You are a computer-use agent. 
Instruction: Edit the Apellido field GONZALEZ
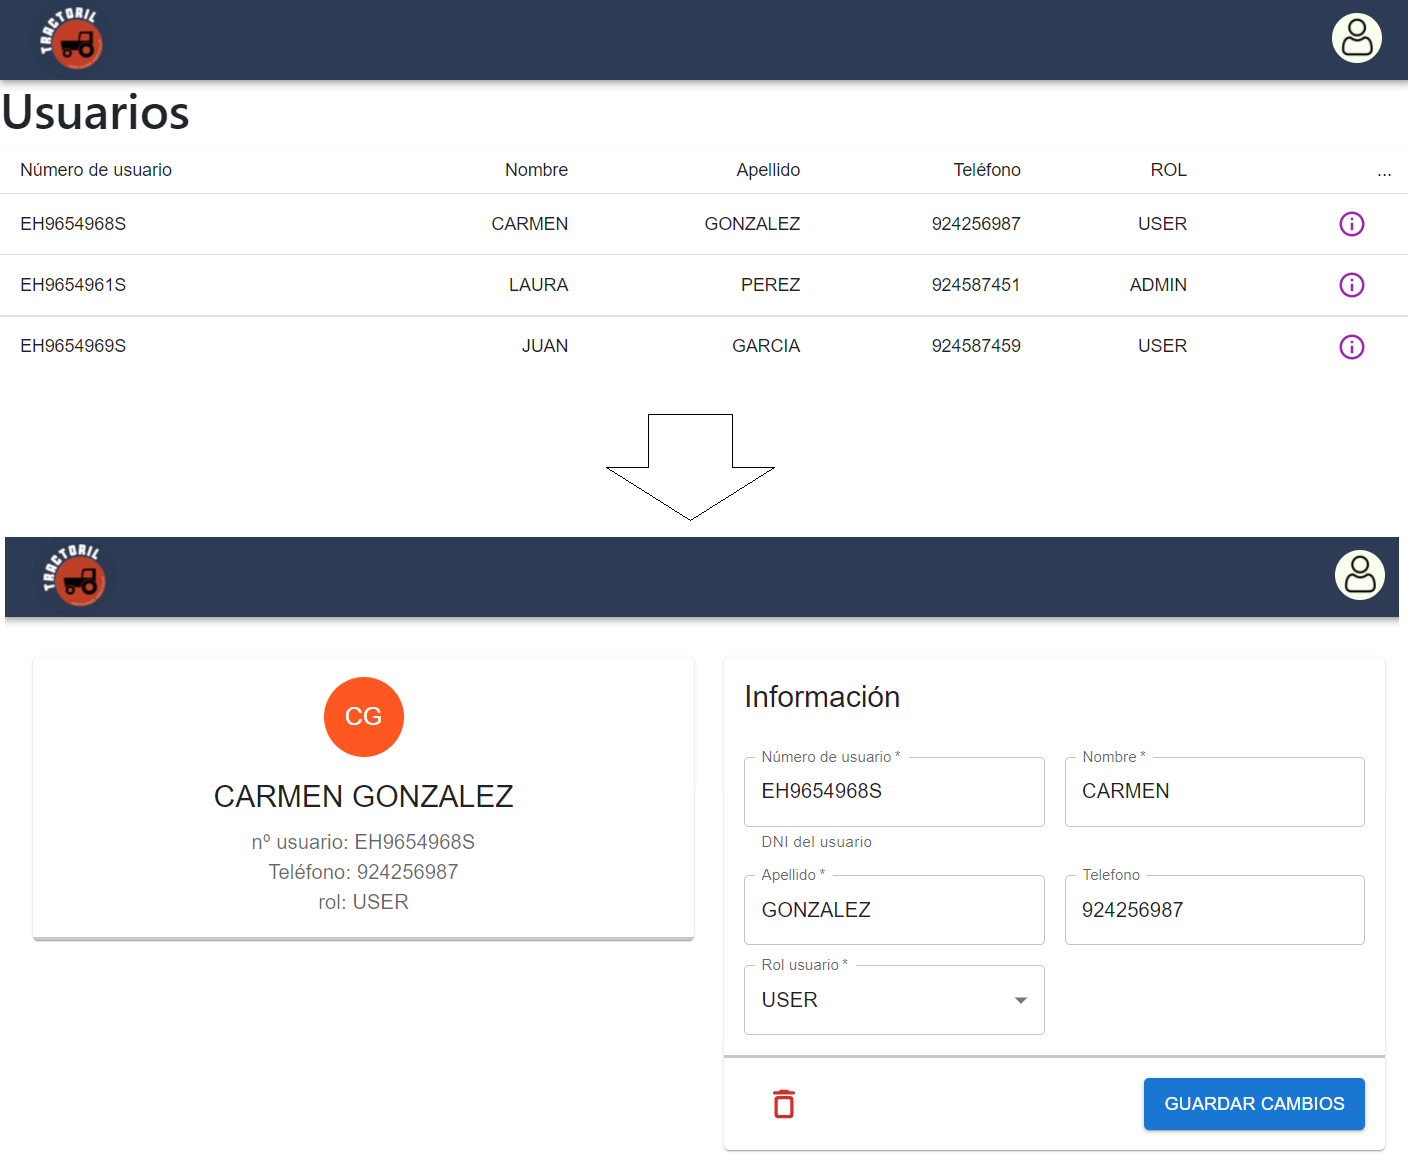[x=893, y=910]
